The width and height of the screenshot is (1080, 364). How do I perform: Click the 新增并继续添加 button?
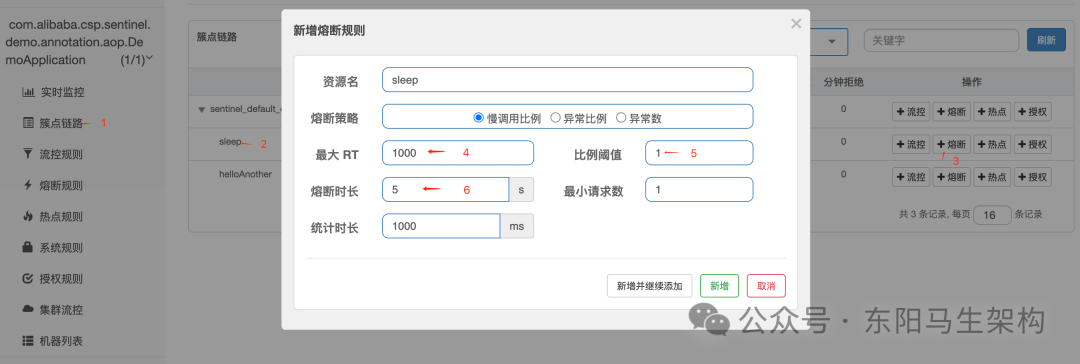[x=650, y=286]
